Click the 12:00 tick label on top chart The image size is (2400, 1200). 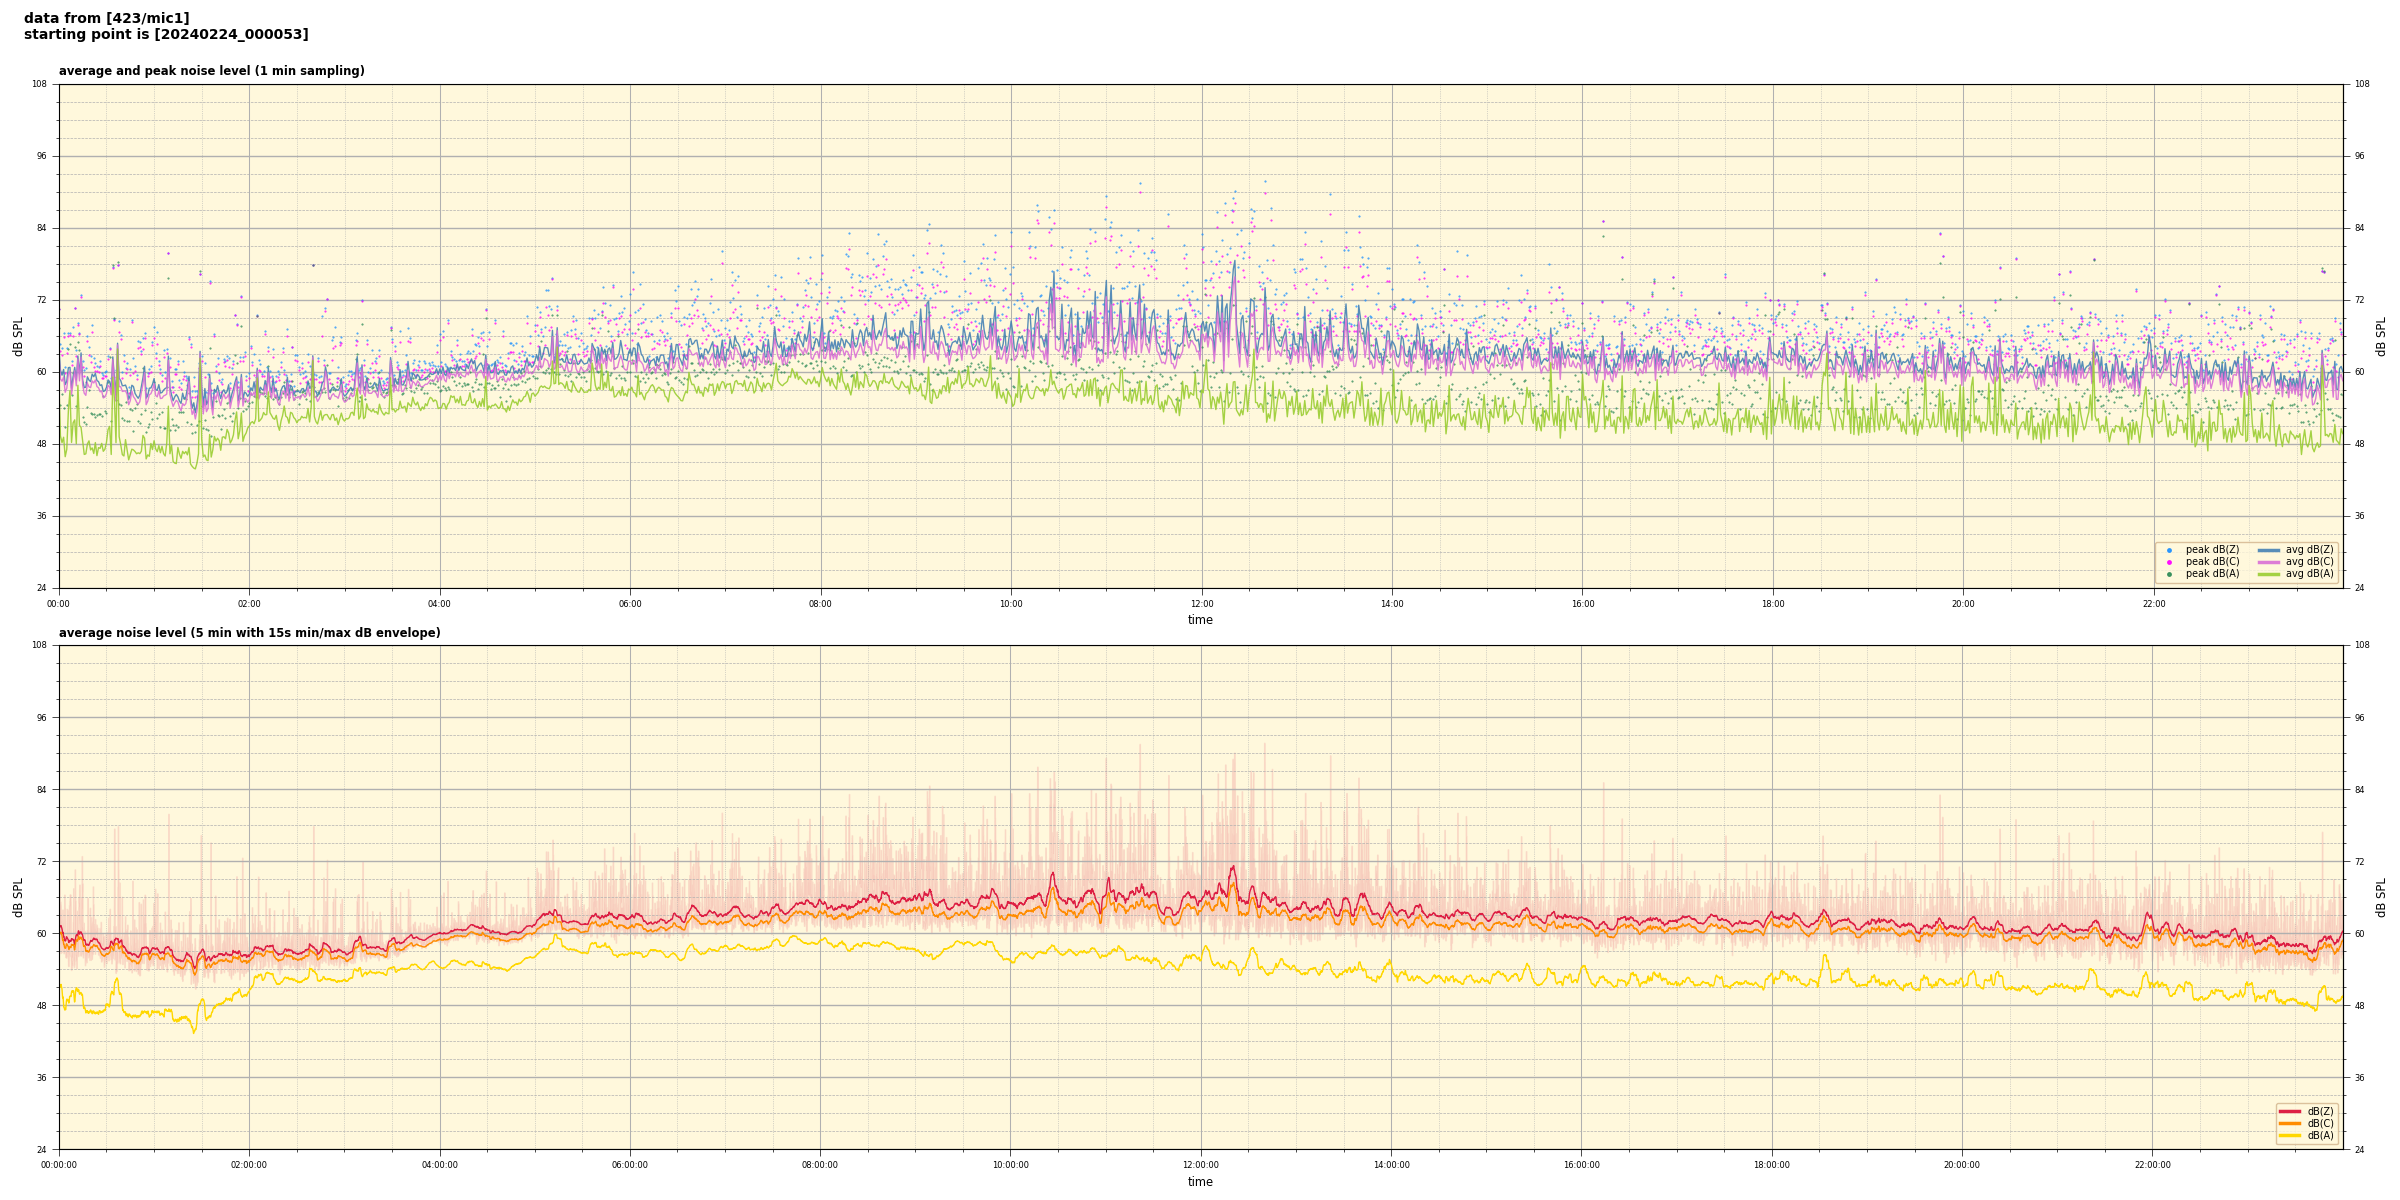1201,604
